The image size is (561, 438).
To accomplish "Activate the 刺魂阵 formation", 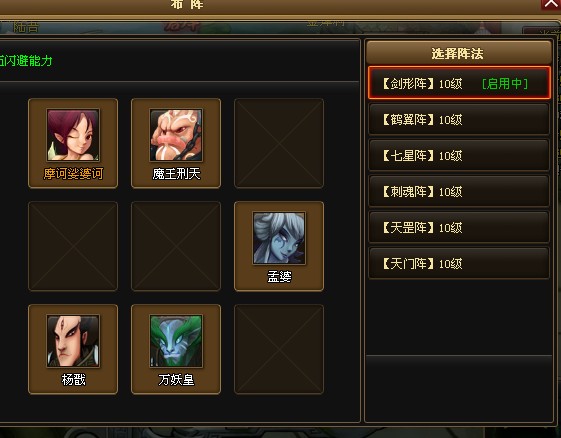I will (x=459, y=191).
